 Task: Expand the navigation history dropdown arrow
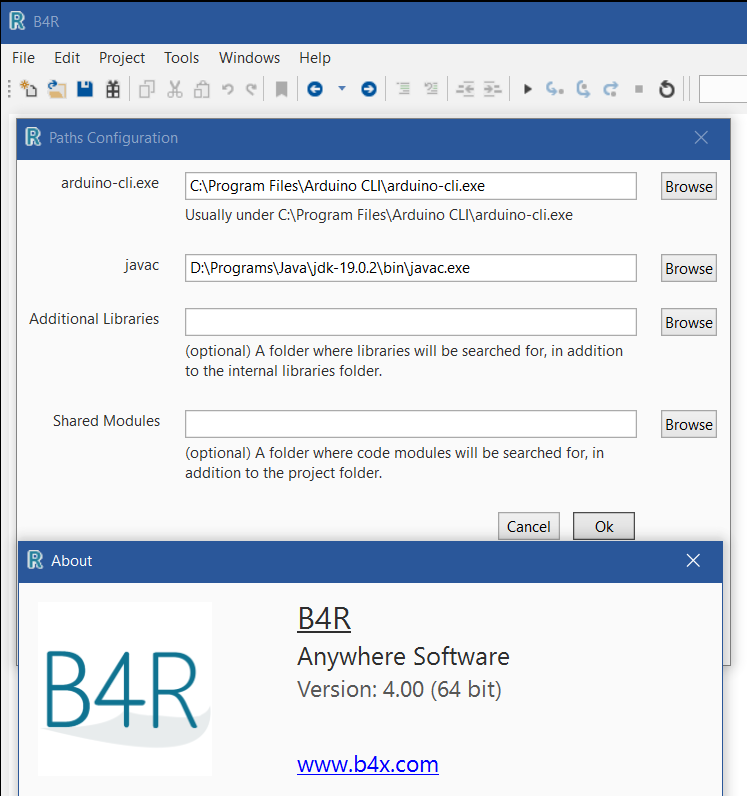point(342,89)
